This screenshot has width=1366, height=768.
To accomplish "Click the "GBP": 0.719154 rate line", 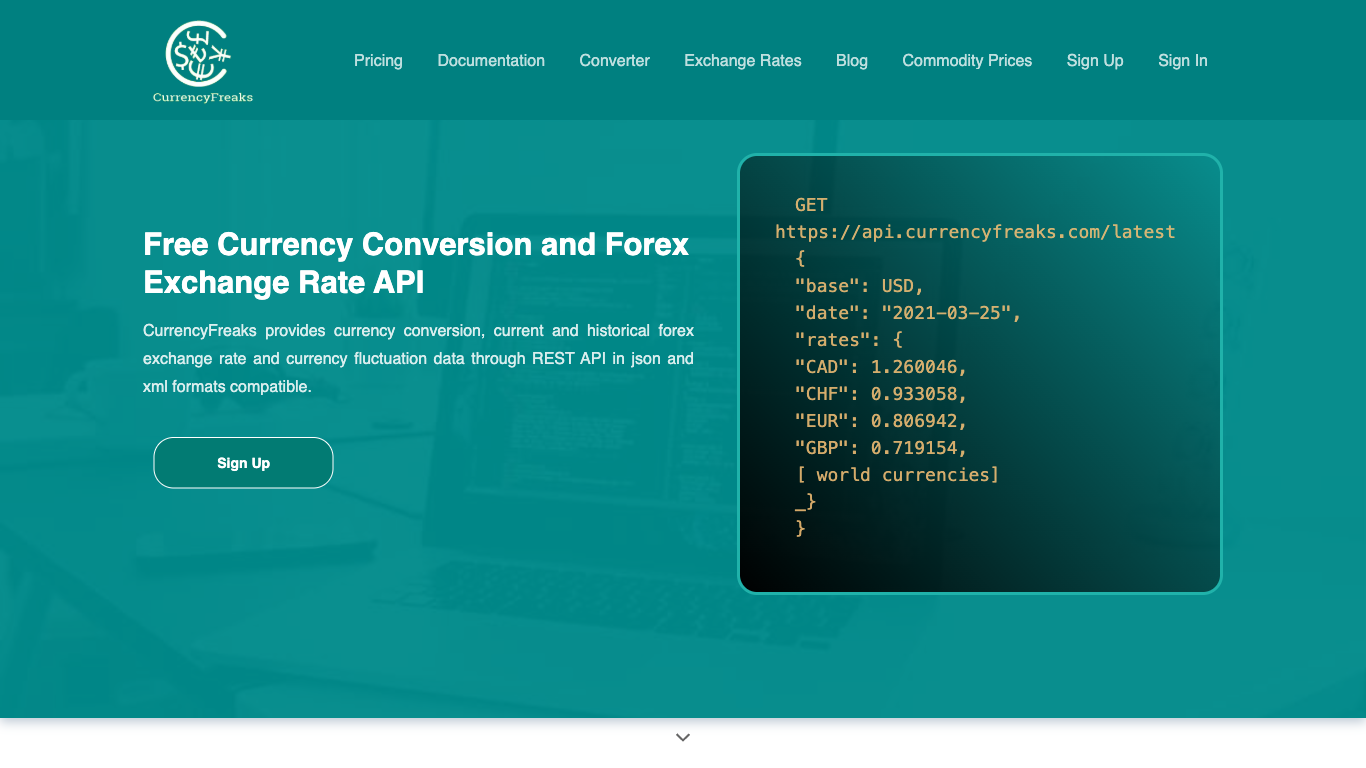I will 881,448.
